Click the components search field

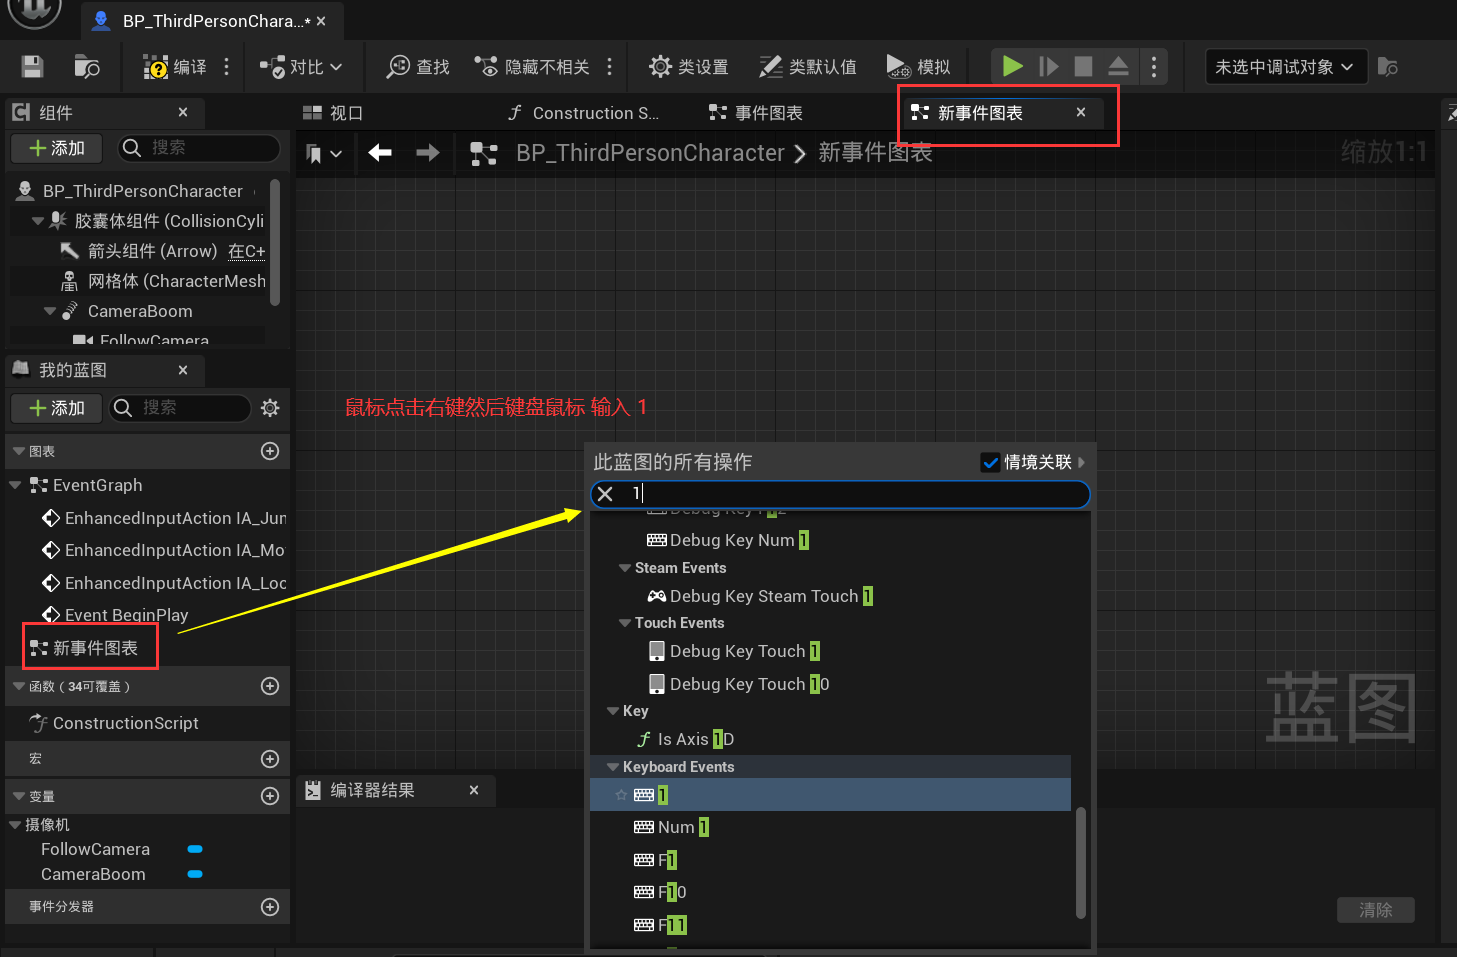tap(199, 148)
